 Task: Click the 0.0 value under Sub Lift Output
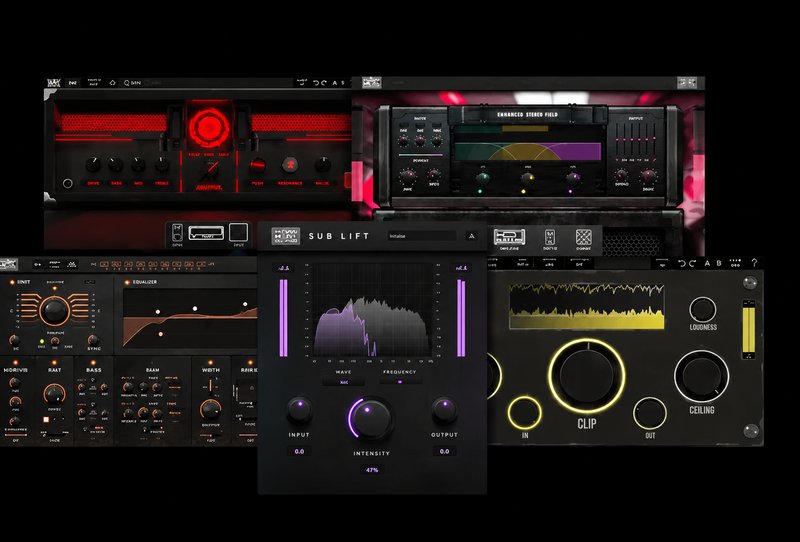tap(444, 452)
